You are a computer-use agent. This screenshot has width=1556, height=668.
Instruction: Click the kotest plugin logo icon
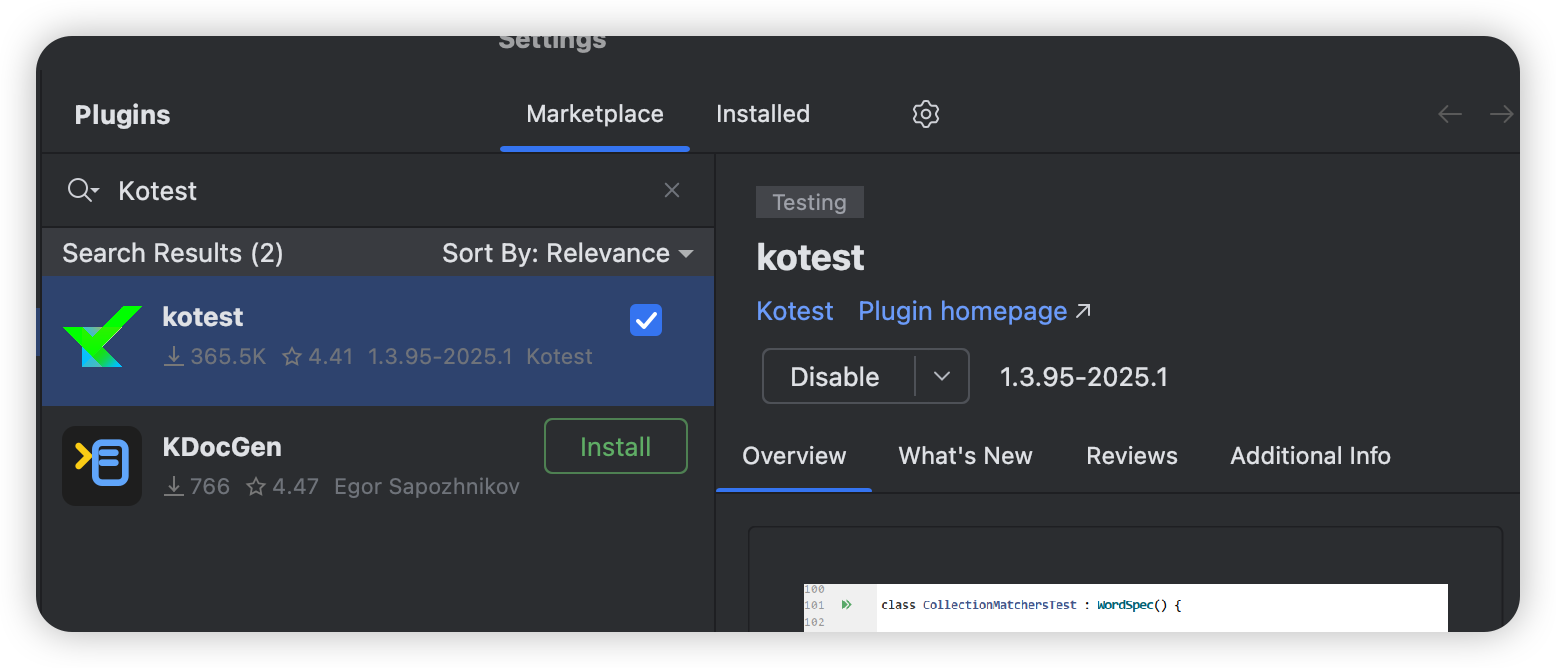[x=102, y=336]
